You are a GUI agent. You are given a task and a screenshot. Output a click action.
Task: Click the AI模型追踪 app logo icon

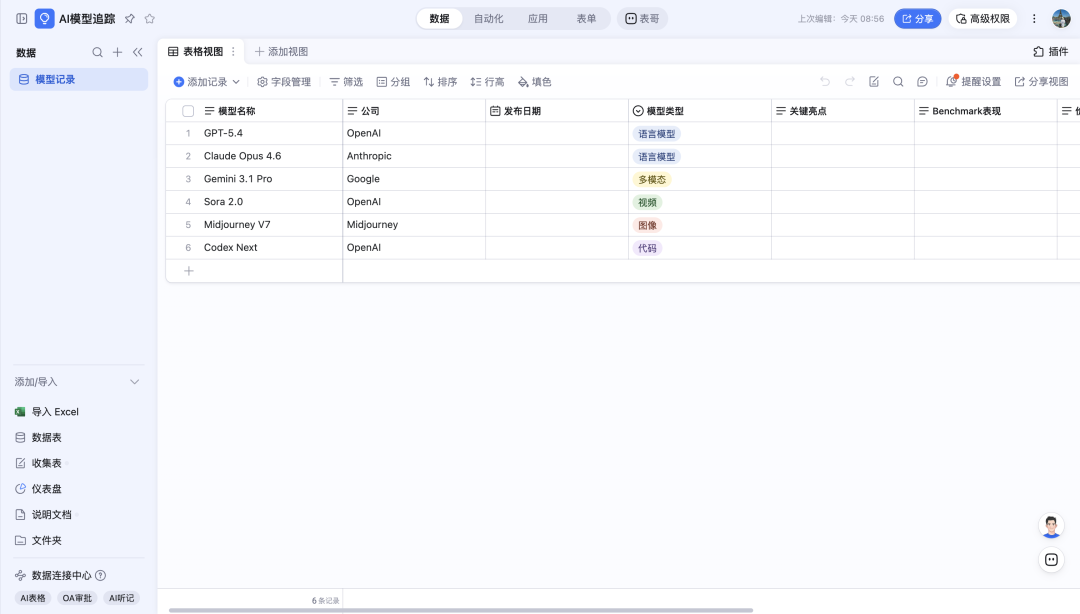pos(45,19)
